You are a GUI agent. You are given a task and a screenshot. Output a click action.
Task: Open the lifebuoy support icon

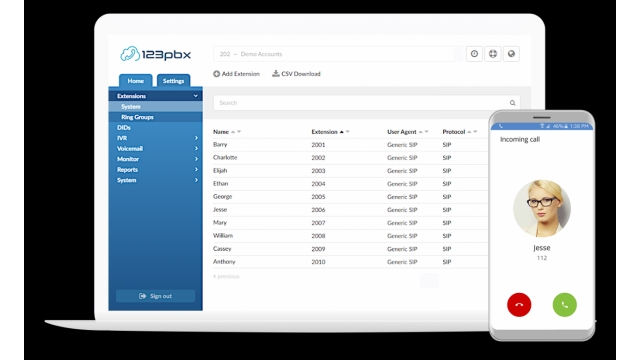click(493, 54)
